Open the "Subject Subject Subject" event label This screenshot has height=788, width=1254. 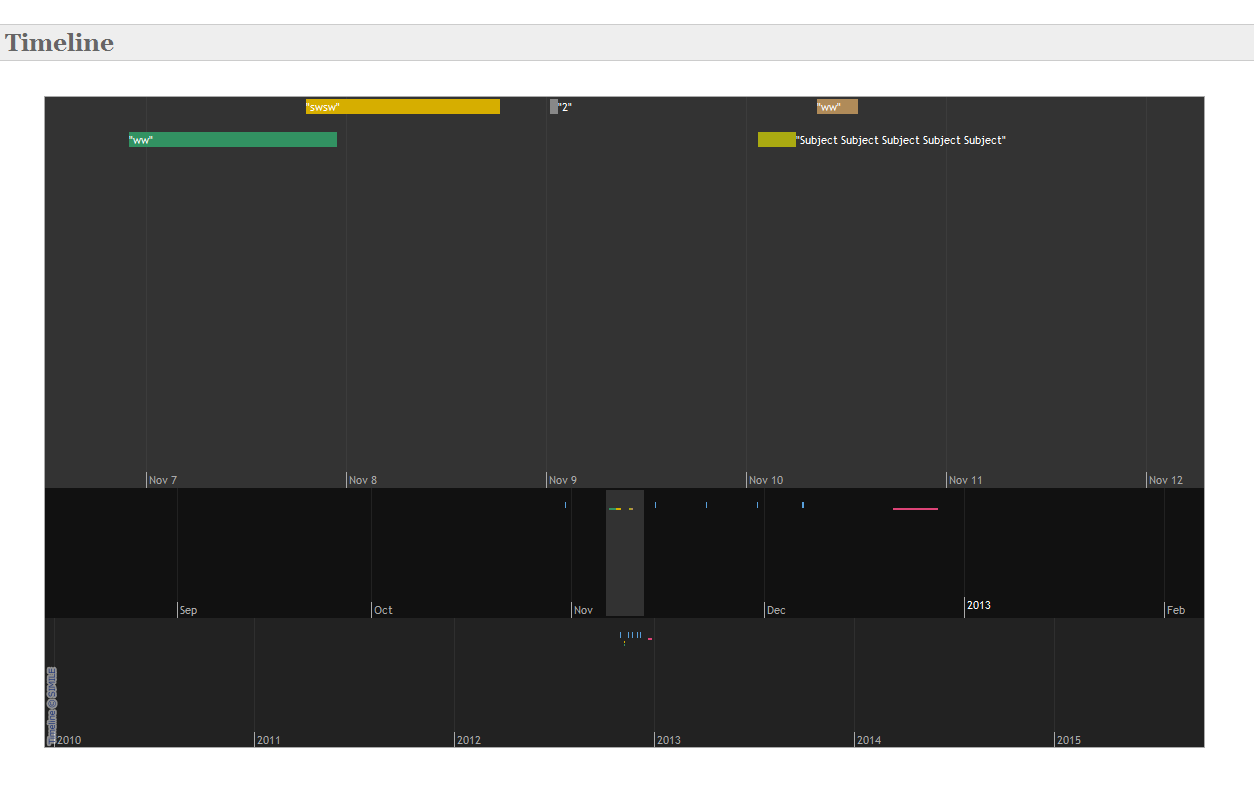pyautogui.click(x=901, y=141)
